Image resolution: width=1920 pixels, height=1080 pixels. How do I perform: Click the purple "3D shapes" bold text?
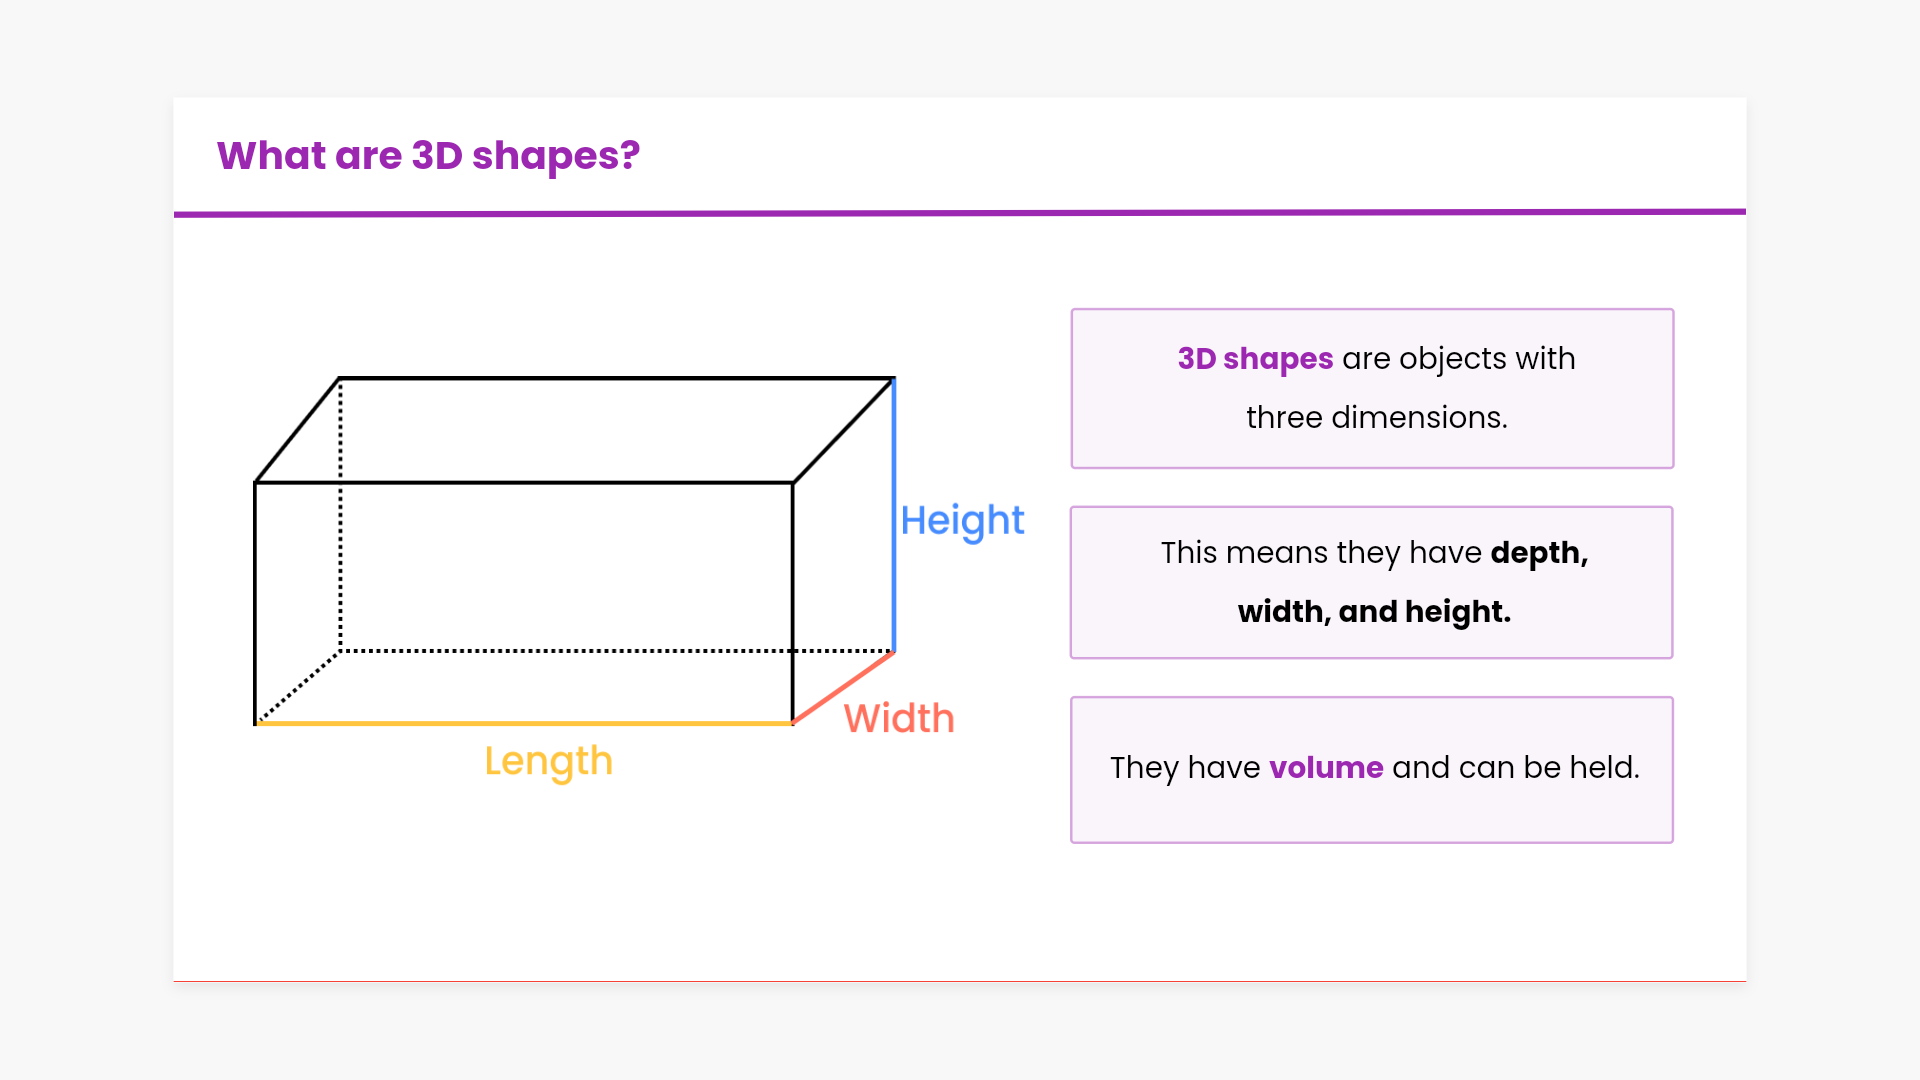[x=1255, y=358]
